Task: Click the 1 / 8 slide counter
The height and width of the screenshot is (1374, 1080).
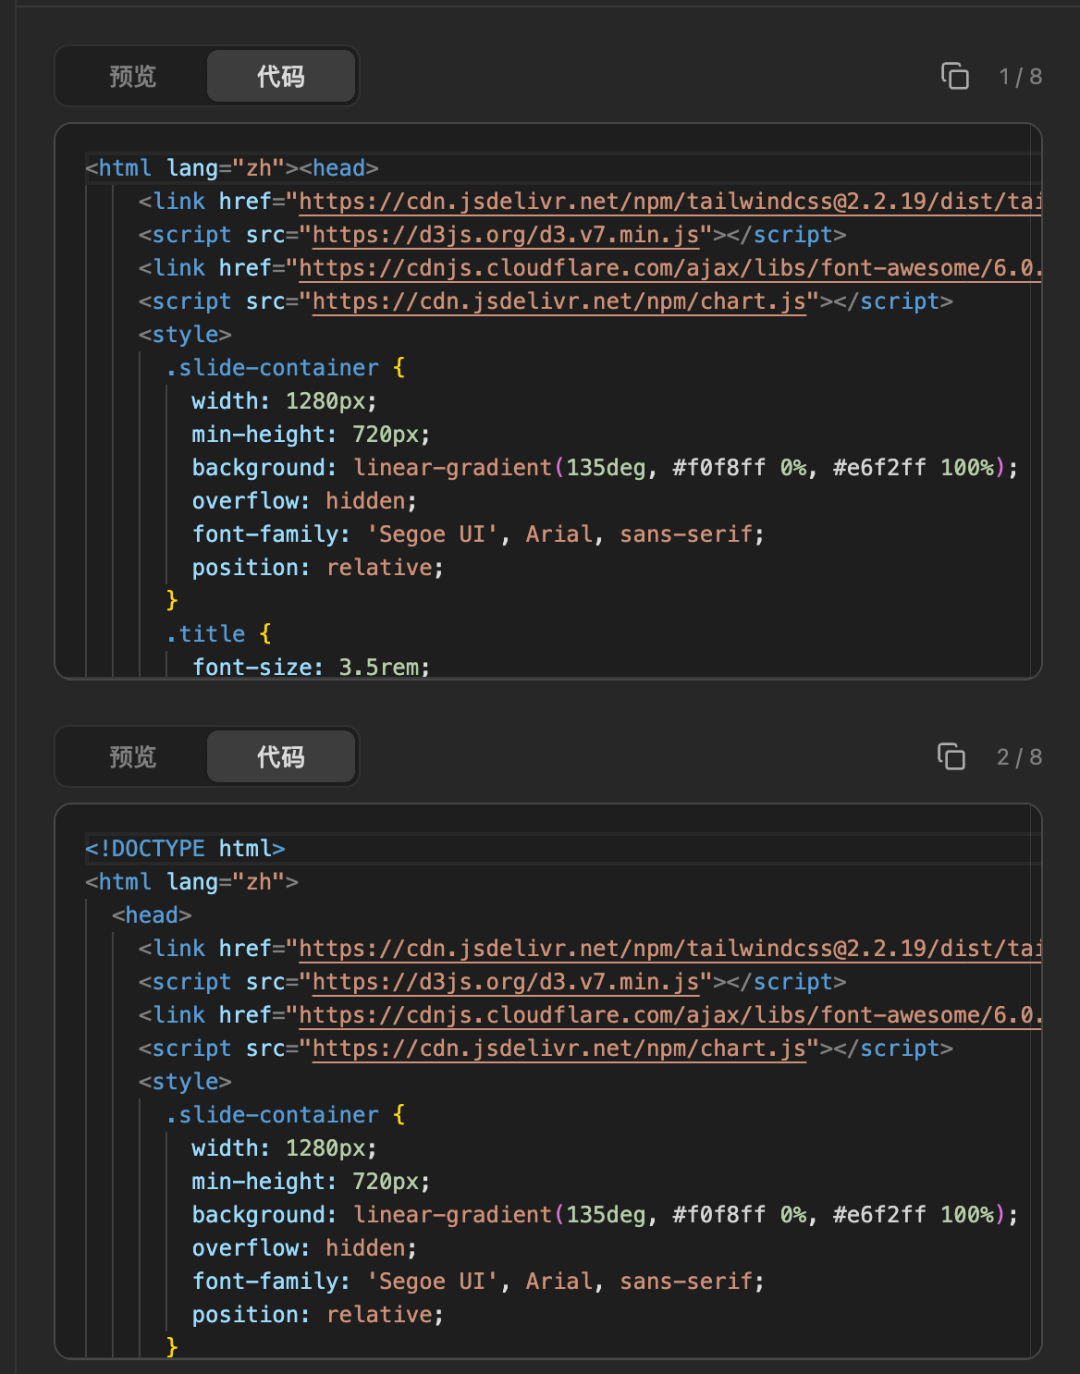Action: click(x=1020, y=77)
